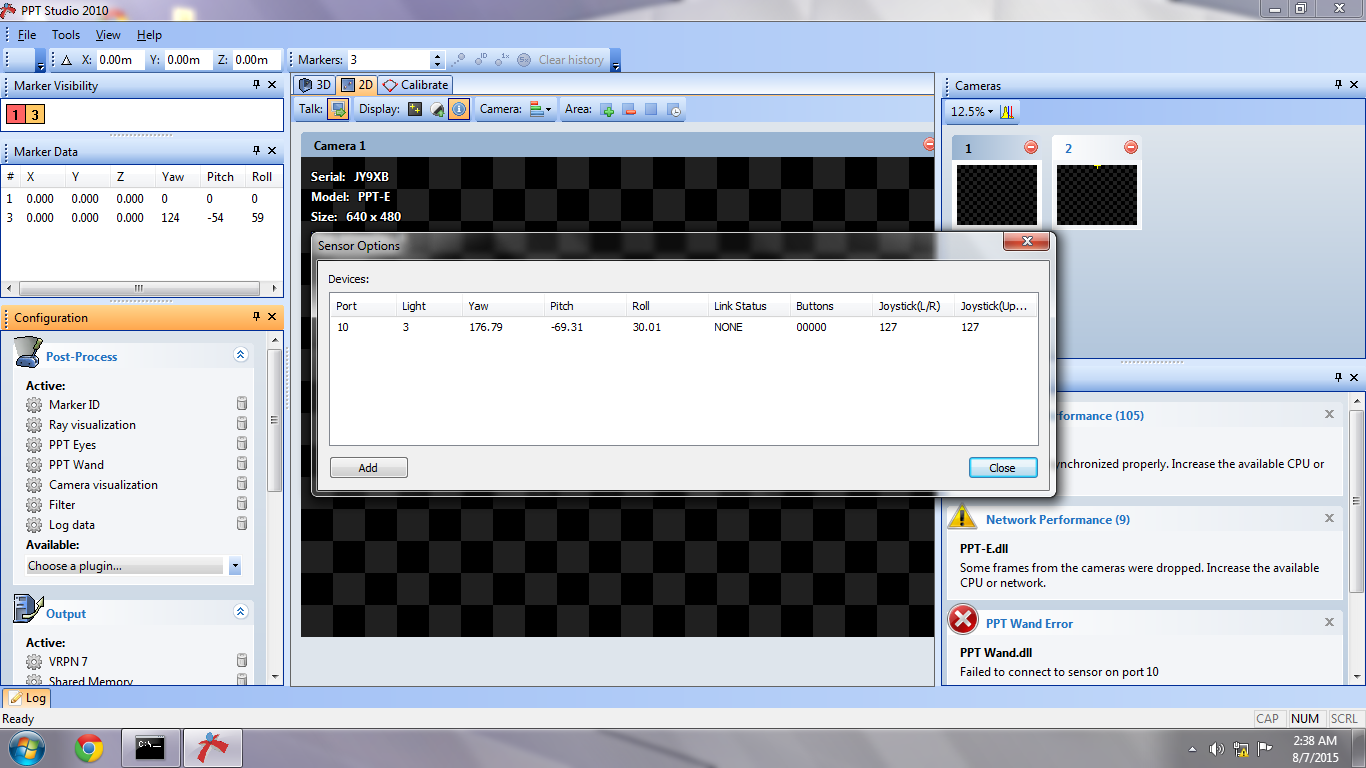This screenshot has height=768, width=1366.
Task: Click the gear icon beside Marker ID
Action: [34, 405]
